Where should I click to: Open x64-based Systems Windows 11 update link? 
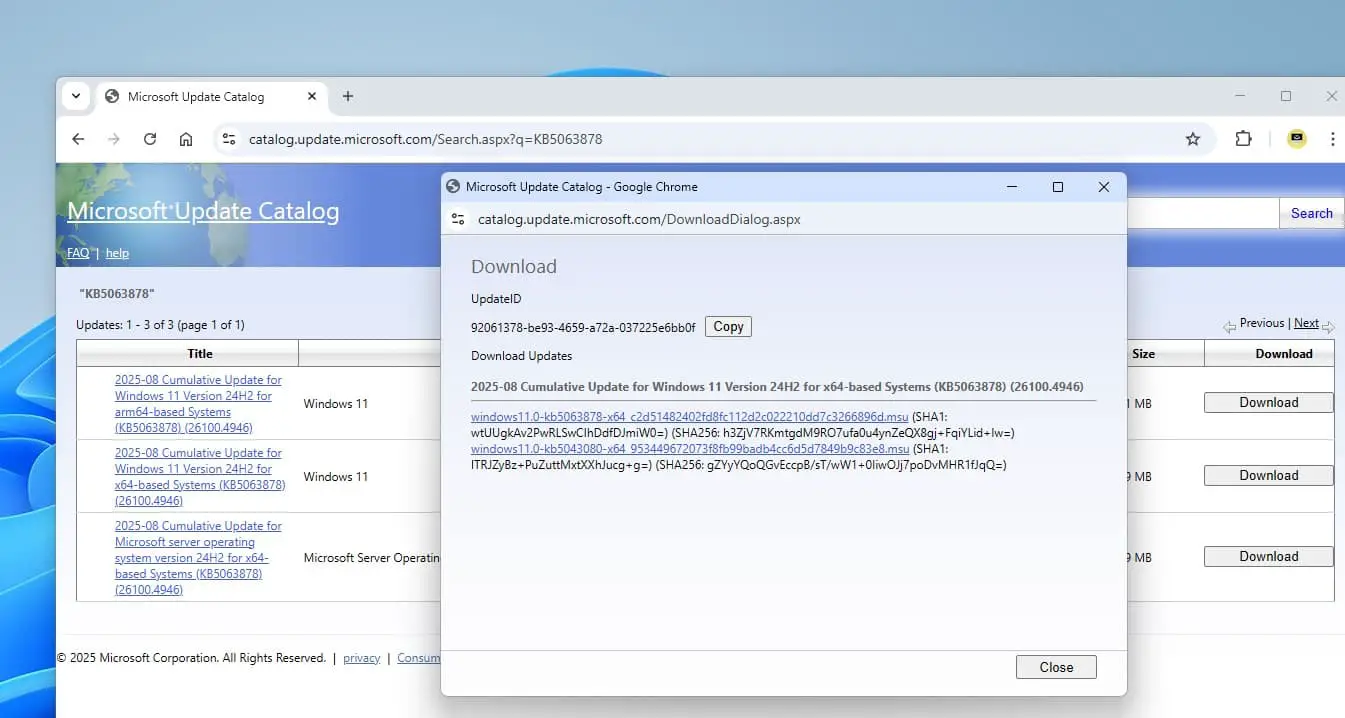(200, 477)
